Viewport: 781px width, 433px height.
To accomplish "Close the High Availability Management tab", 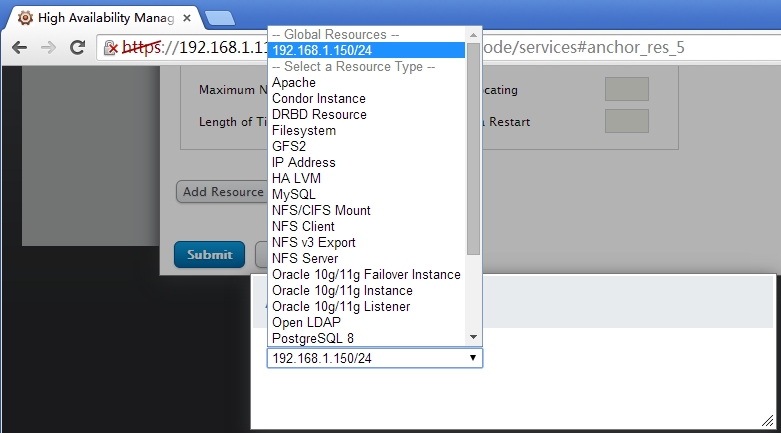I will coord(186,18).
